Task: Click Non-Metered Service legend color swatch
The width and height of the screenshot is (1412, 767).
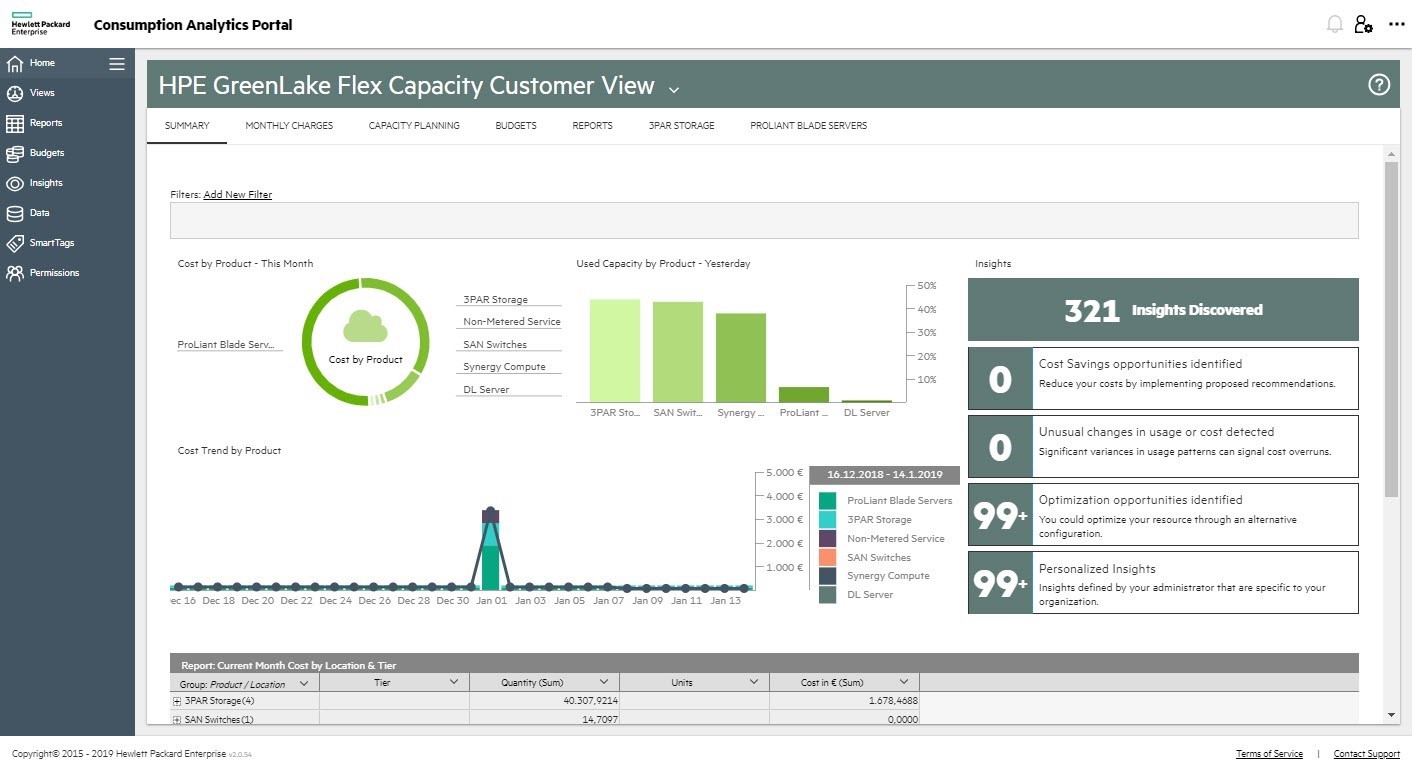Action: [827, 539]
